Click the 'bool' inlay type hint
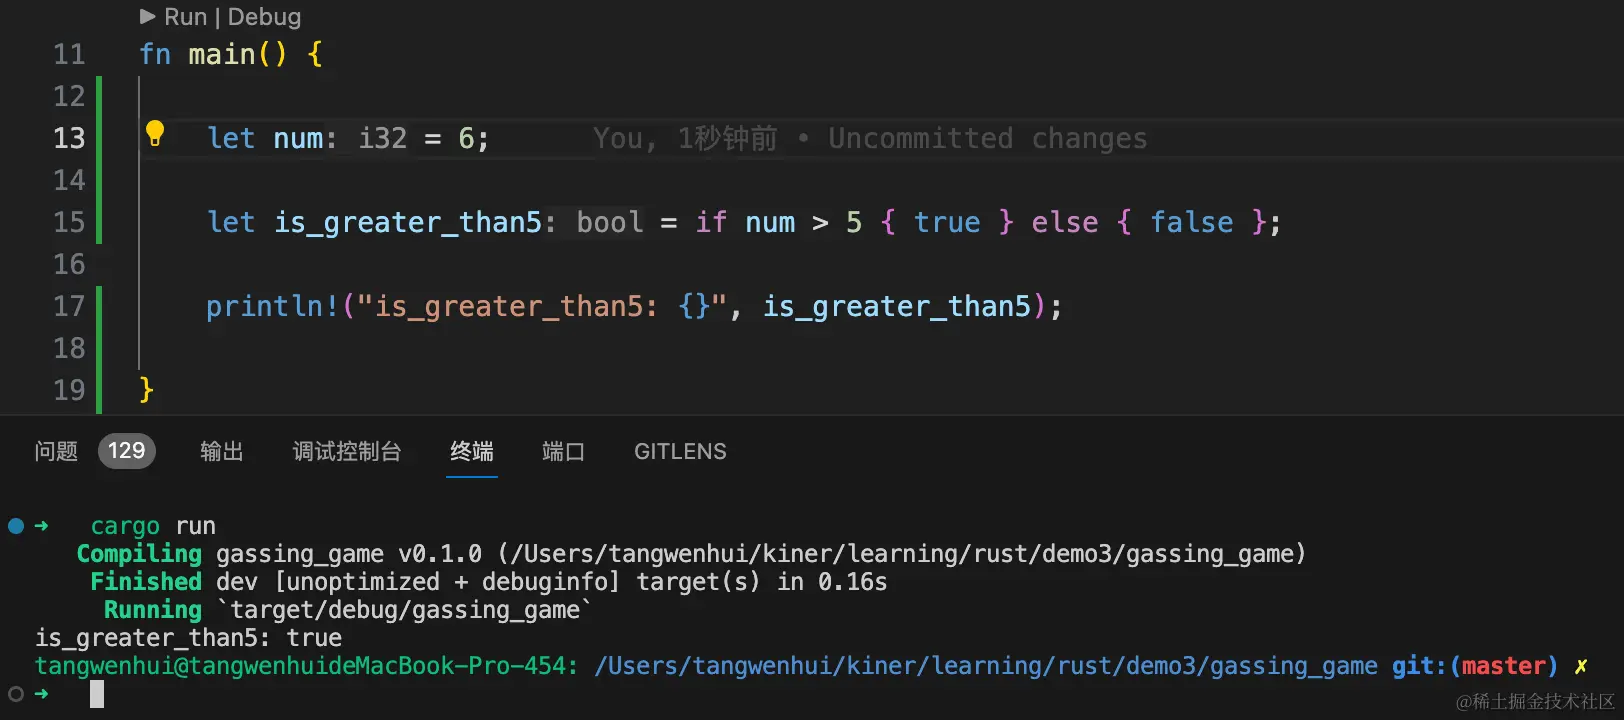The image size is (1624, 720). (x=609, y=222)
